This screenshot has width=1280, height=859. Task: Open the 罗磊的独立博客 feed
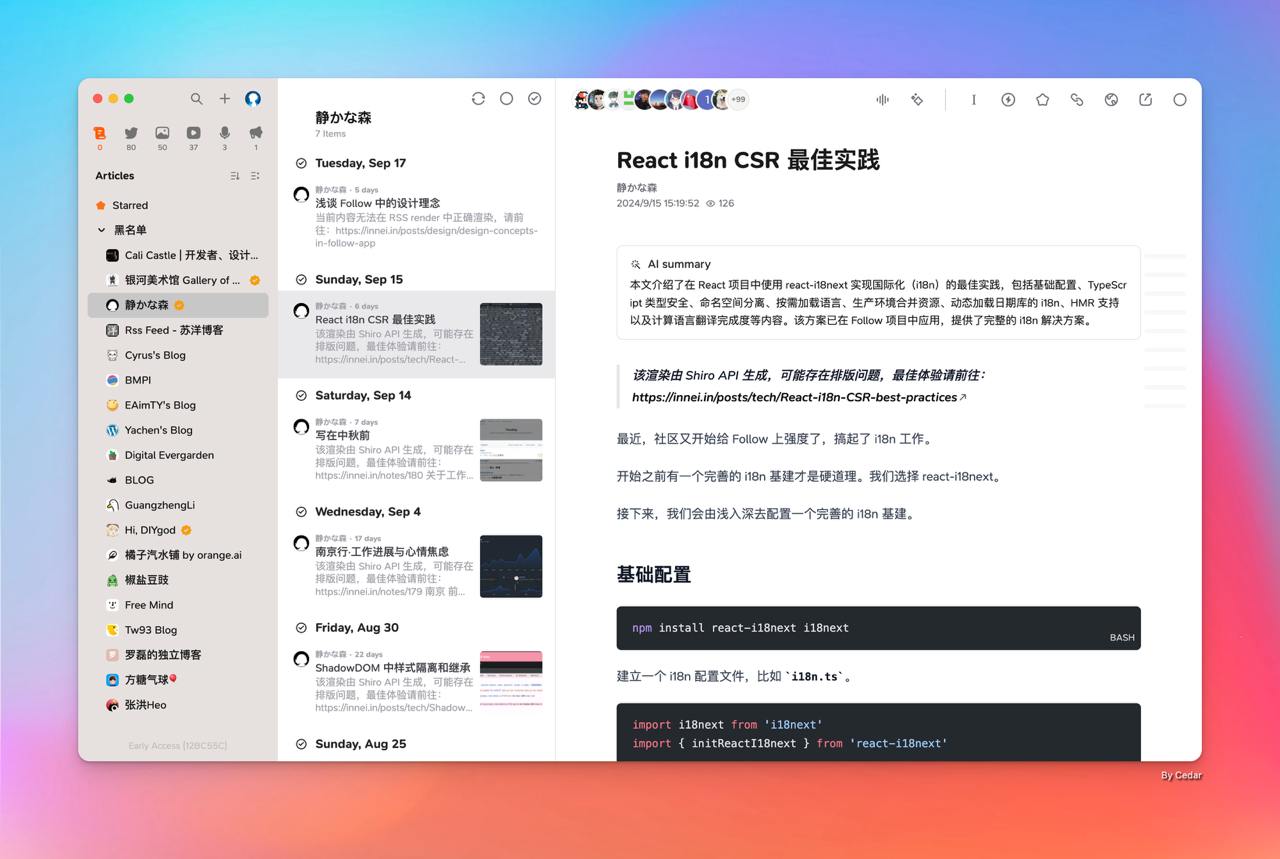pyautogui.click(x=178, y=655)
